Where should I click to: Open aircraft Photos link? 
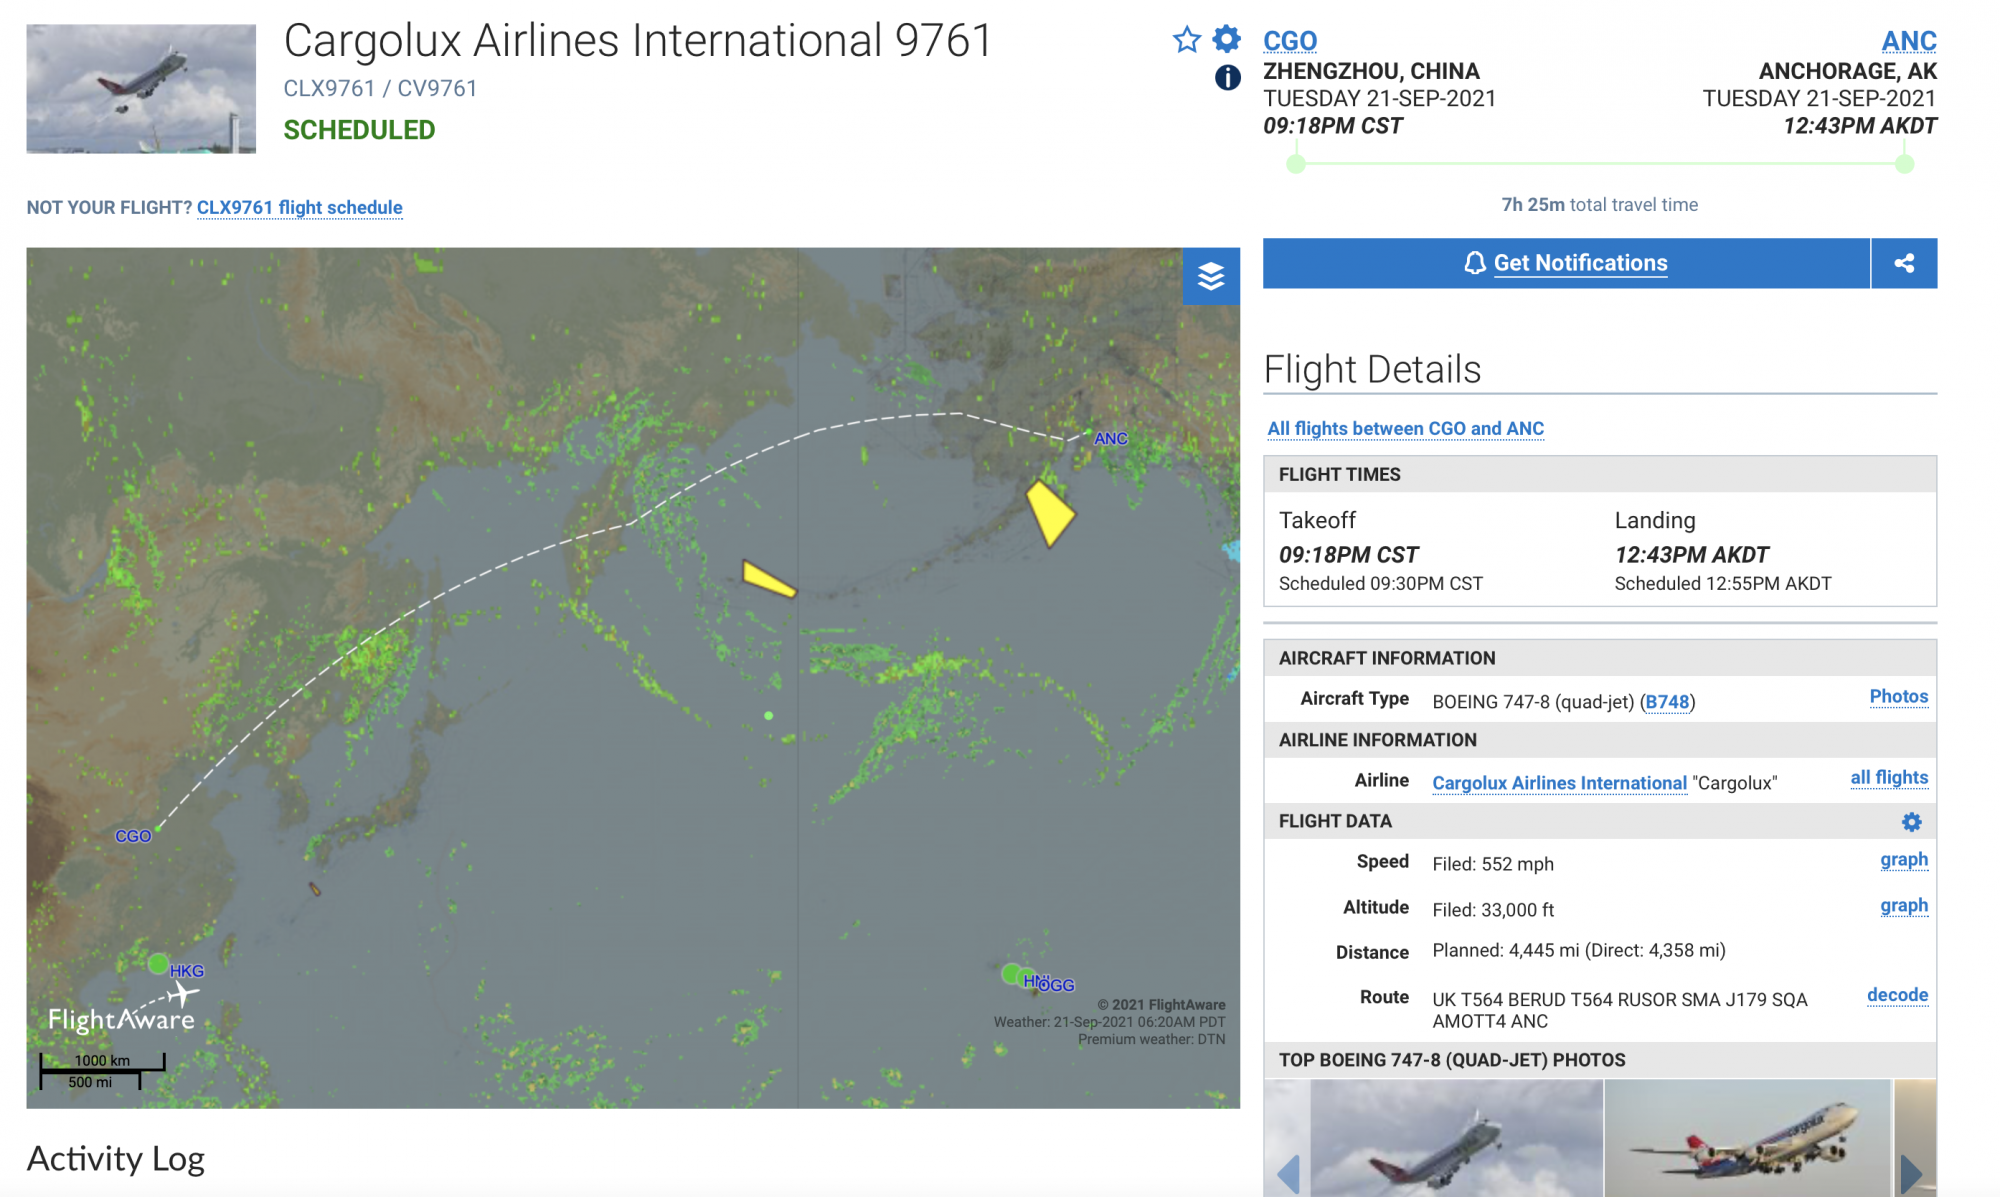(x=1898, y=696)
